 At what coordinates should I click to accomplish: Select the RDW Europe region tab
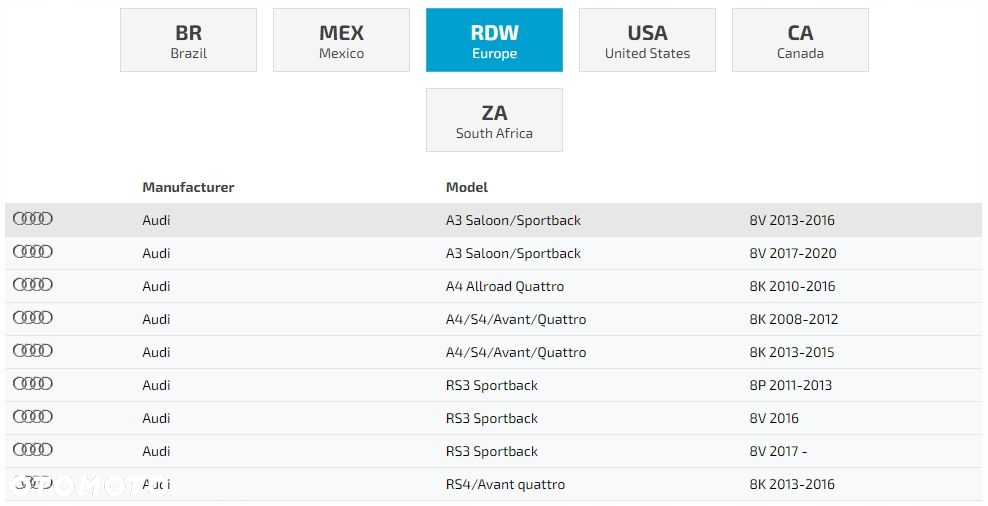click(495, 40)
